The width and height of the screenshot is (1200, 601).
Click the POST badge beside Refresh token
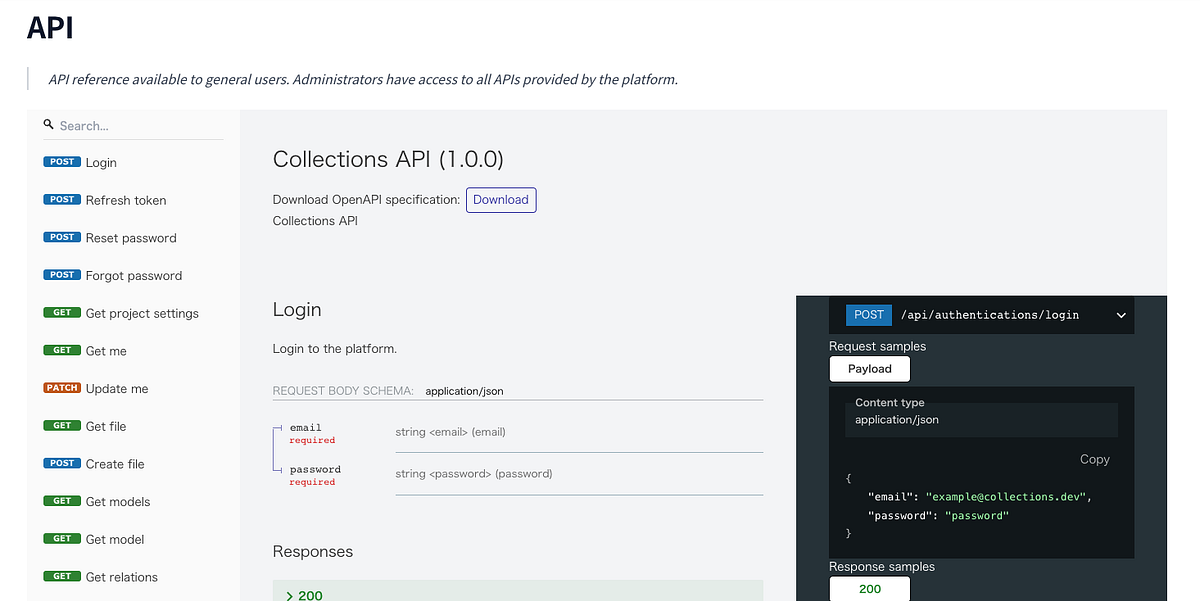tap(62, 200)
